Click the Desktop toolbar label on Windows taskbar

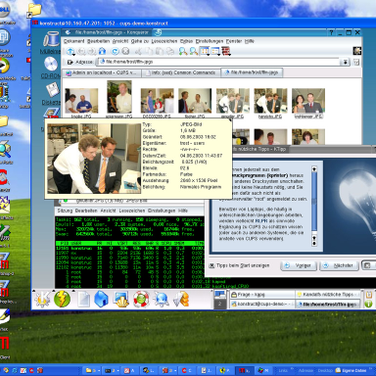(x=325, y=370)
